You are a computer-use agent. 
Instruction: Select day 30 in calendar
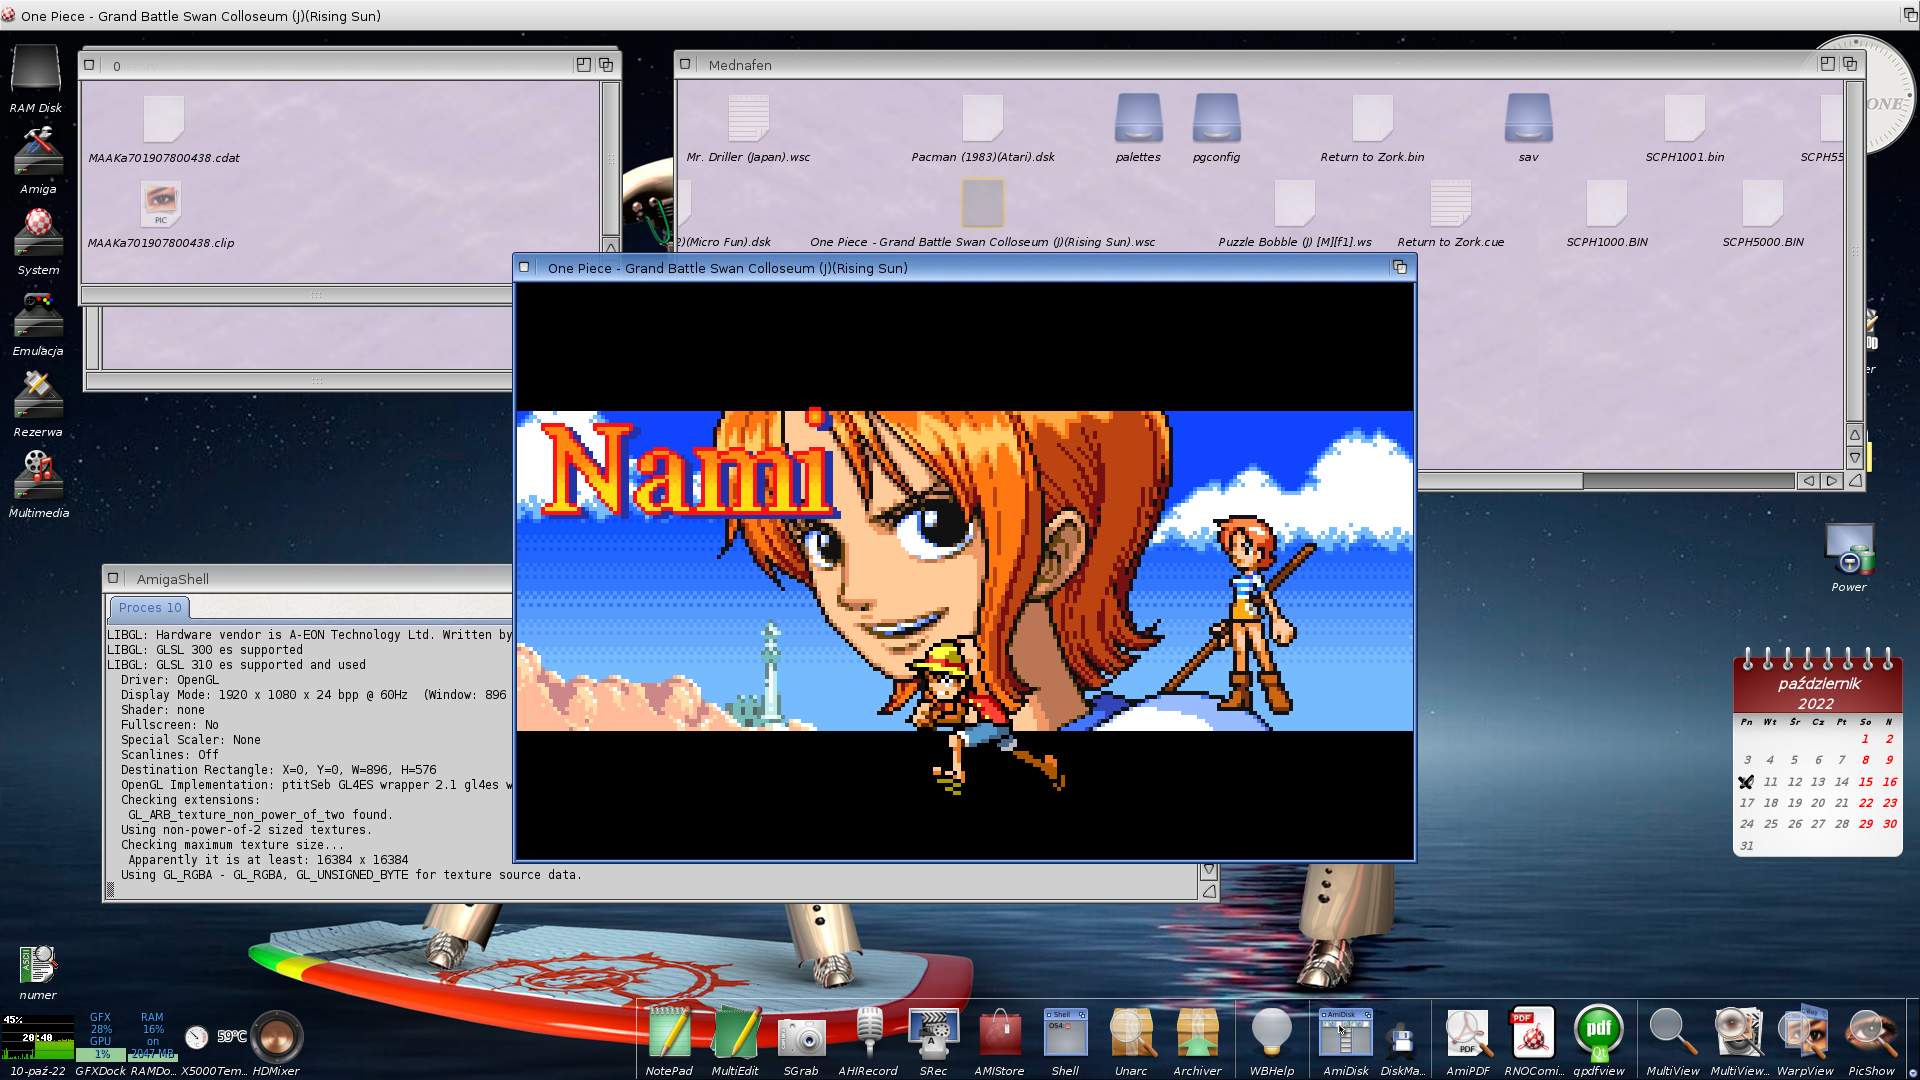point(1890,824)
